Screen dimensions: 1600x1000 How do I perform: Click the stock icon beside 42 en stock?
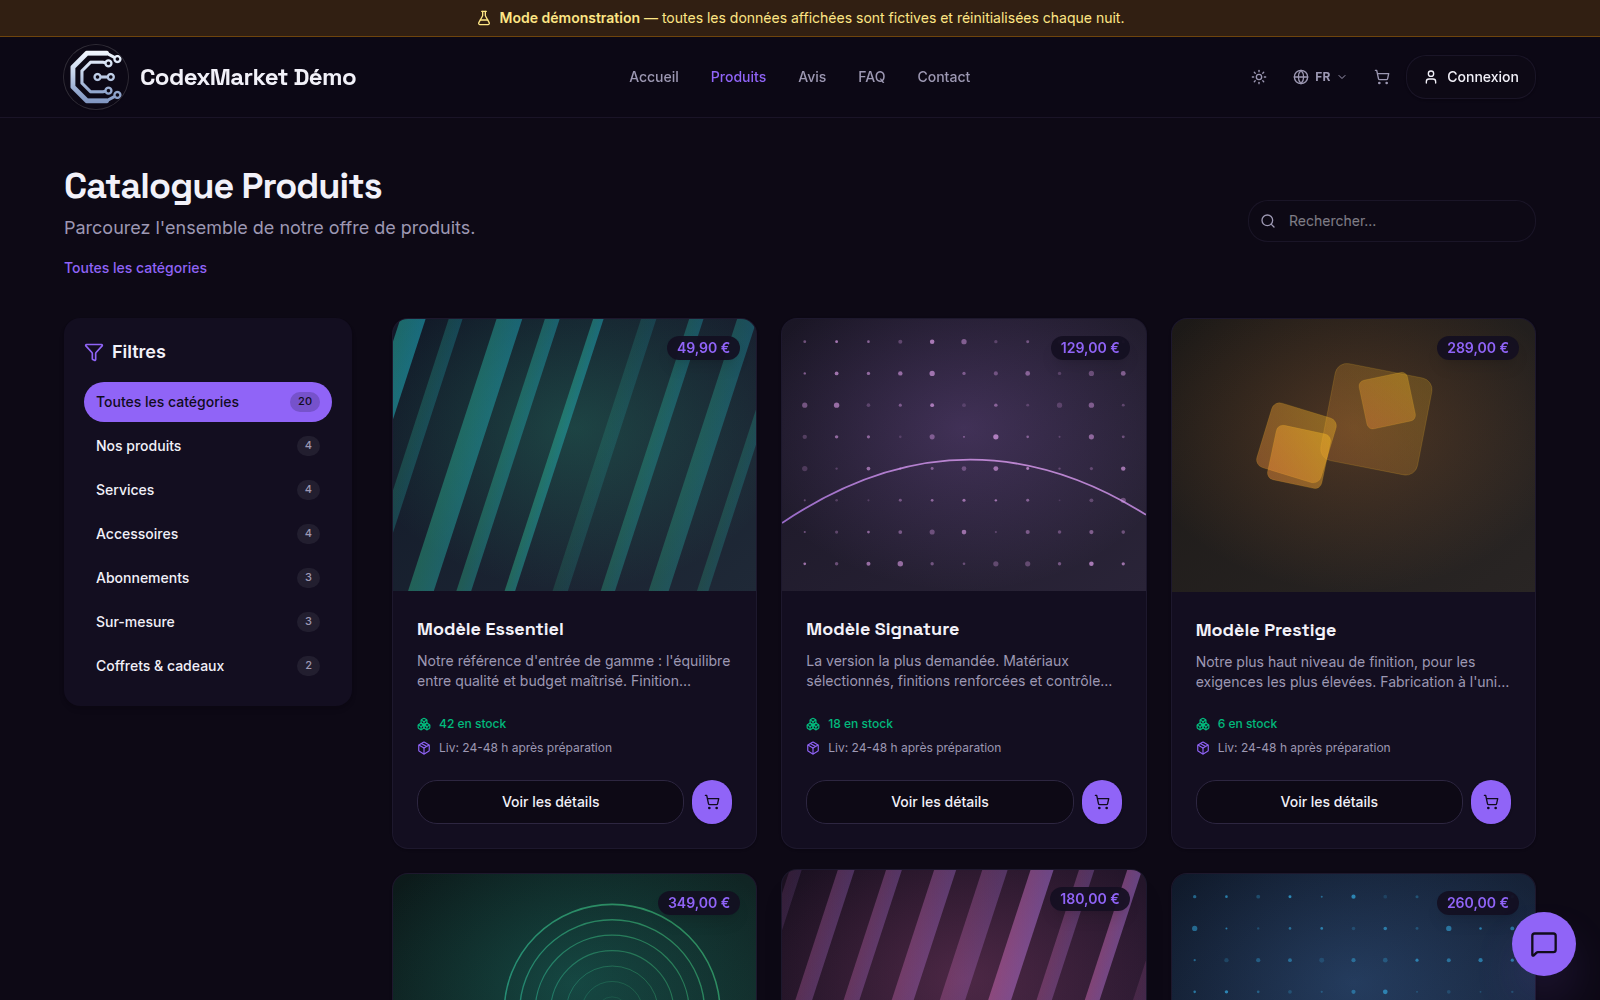click(x=424, y=724)
